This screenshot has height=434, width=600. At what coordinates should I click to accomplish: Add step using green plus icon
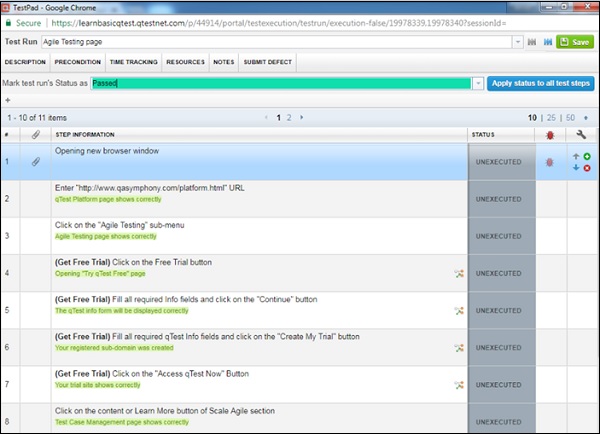587,156
